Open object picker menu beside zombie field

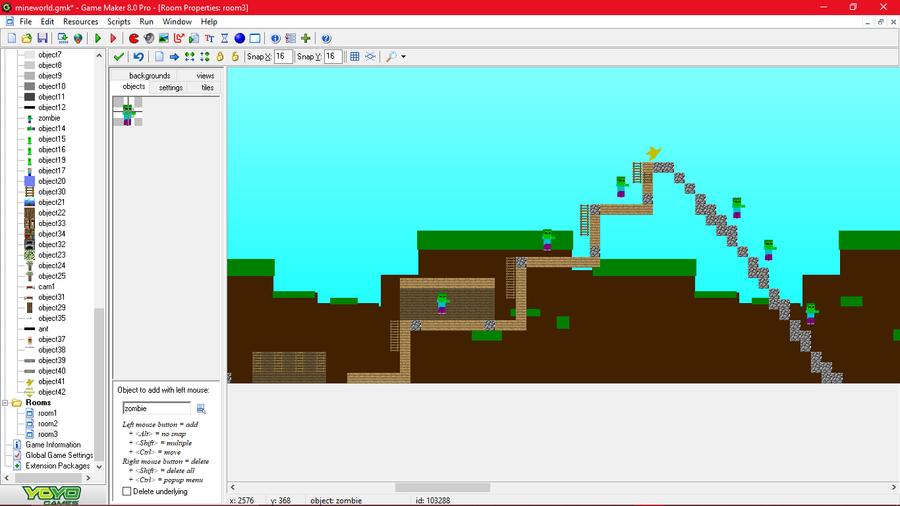[x=201, y=408]
